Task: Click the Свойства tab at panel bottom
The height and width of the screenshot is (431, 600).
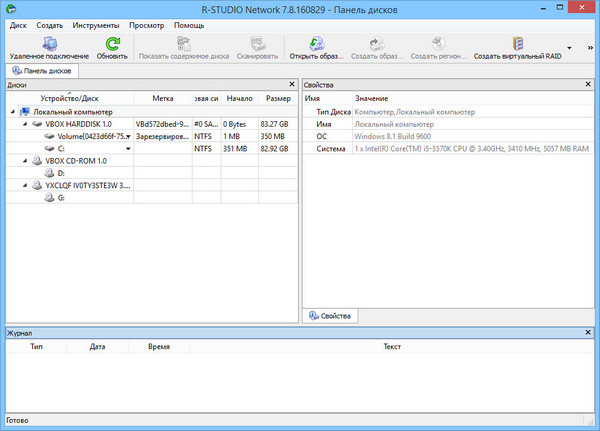Action: click(x=335, y=316)
